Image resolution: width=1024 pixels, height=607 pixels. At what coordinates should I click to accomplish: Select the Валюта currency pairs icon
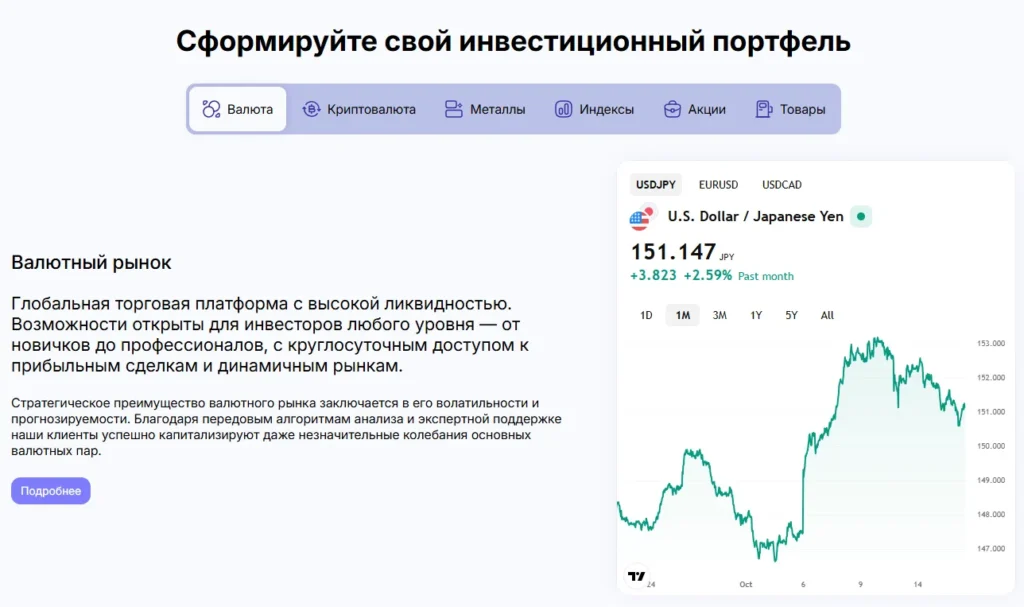pos(209,108)
